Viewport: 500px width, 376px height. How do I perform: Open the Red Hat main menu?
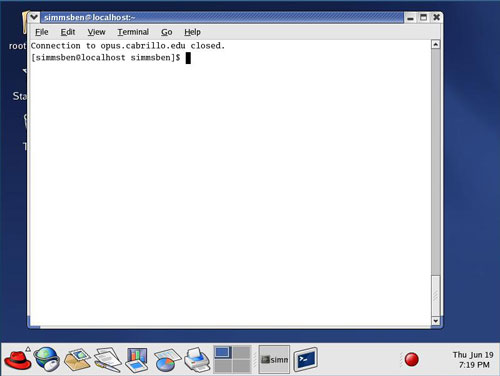tap(18, 359)
